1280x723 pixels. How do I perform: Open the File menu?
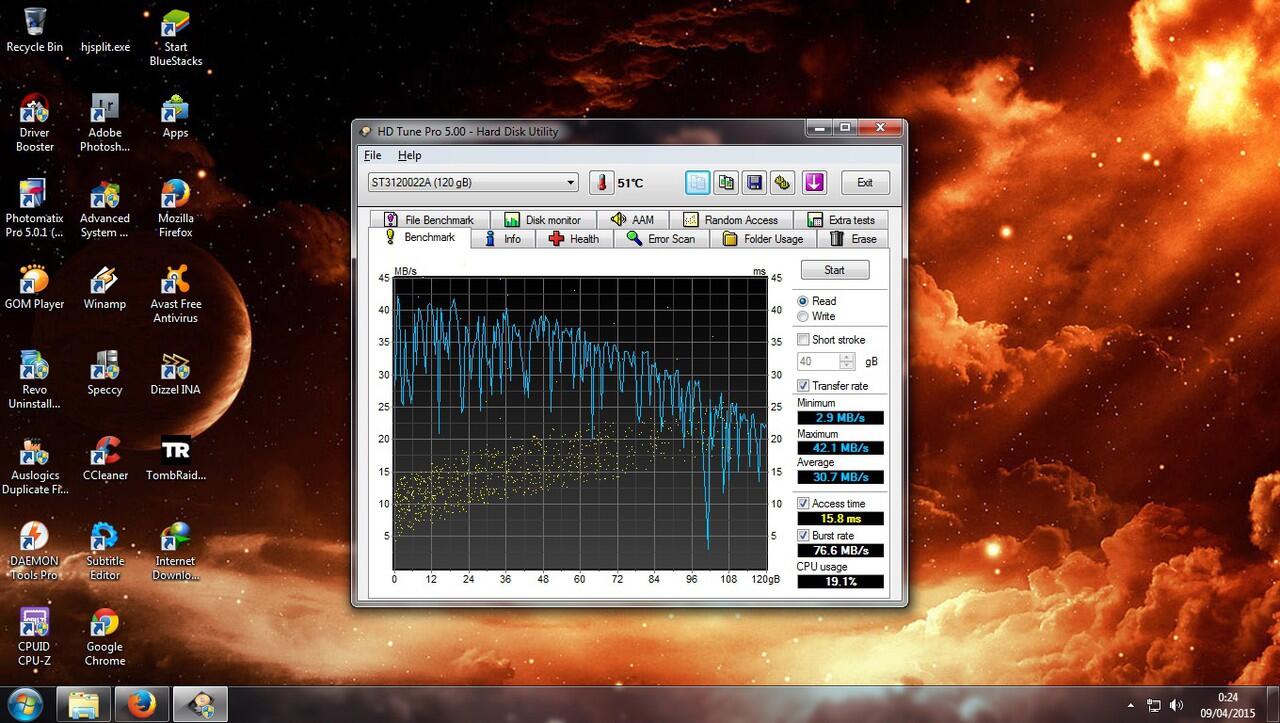pyautogui.click(x=372, y=156)
